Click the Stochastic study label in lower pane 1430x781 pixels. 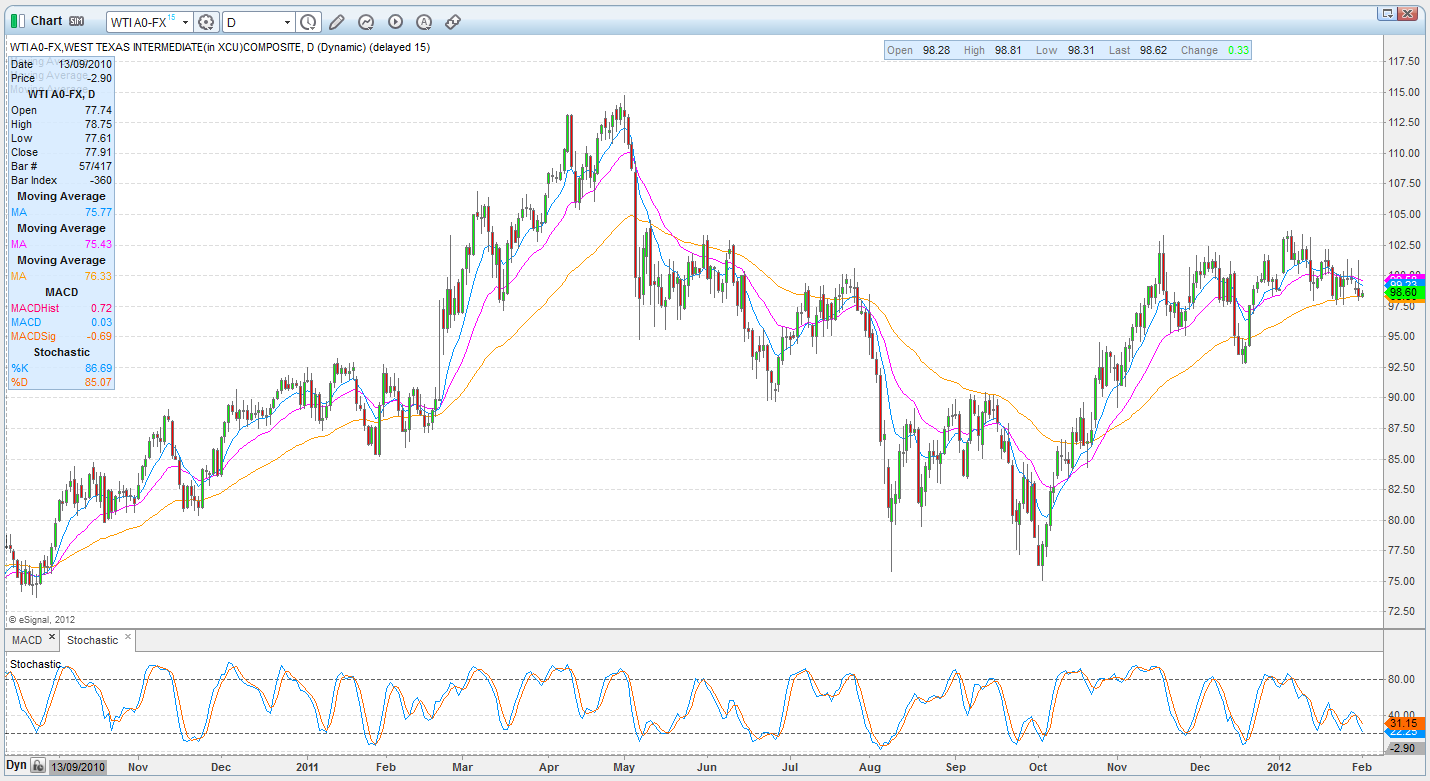[35, 664]
